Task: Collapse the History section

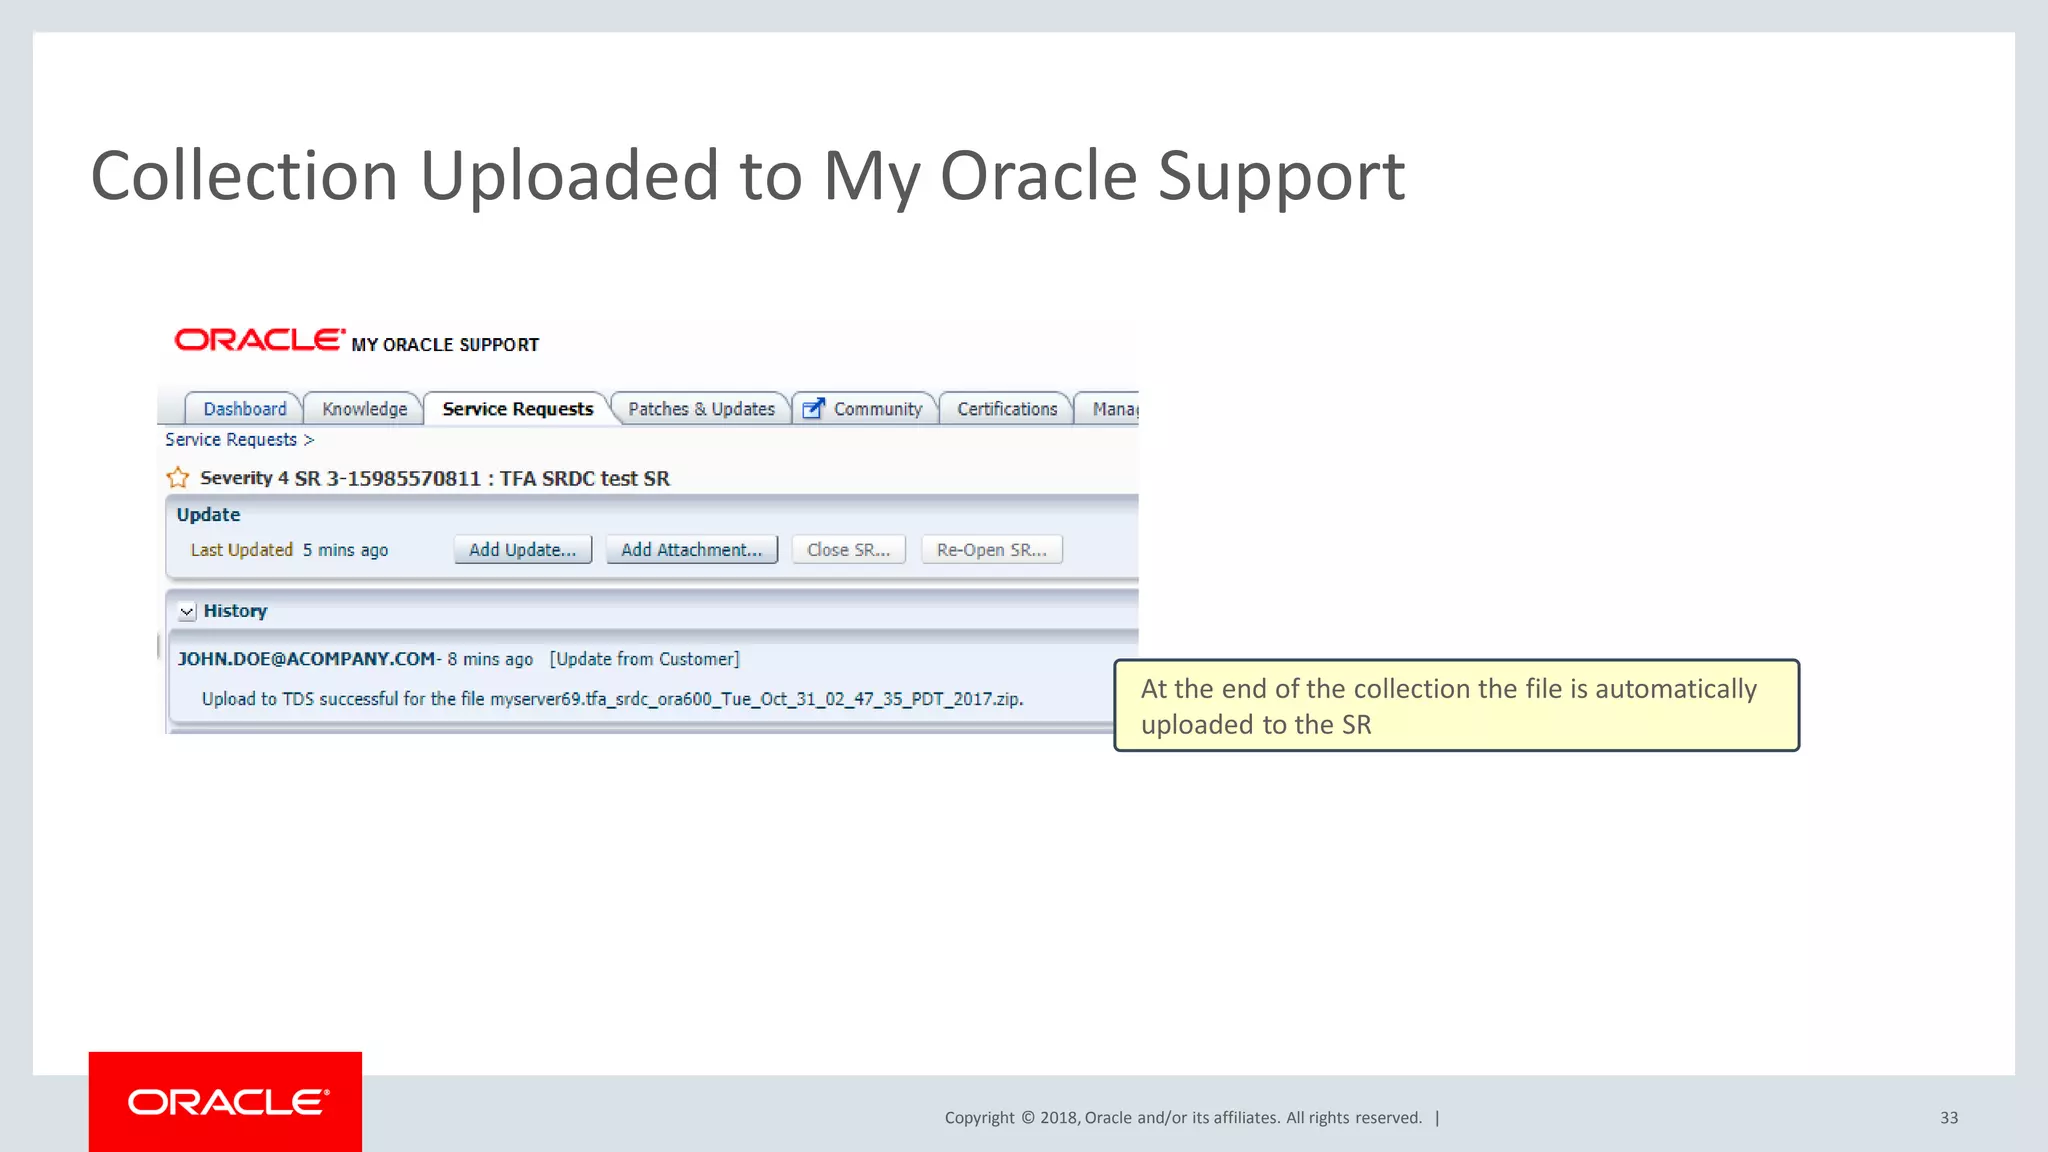Action: pos(187,611)
